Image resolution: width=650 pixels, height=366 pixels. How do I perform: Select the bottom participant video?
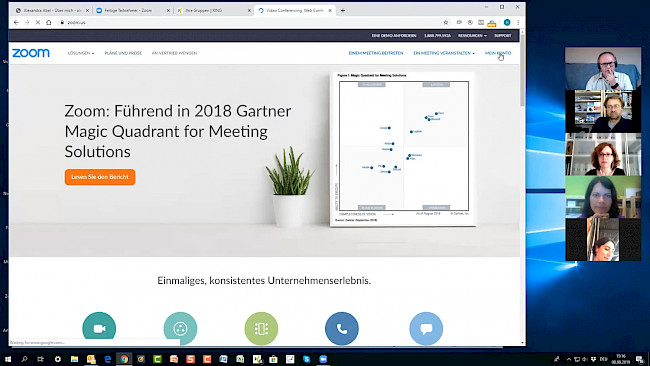[x=603, y=240]
